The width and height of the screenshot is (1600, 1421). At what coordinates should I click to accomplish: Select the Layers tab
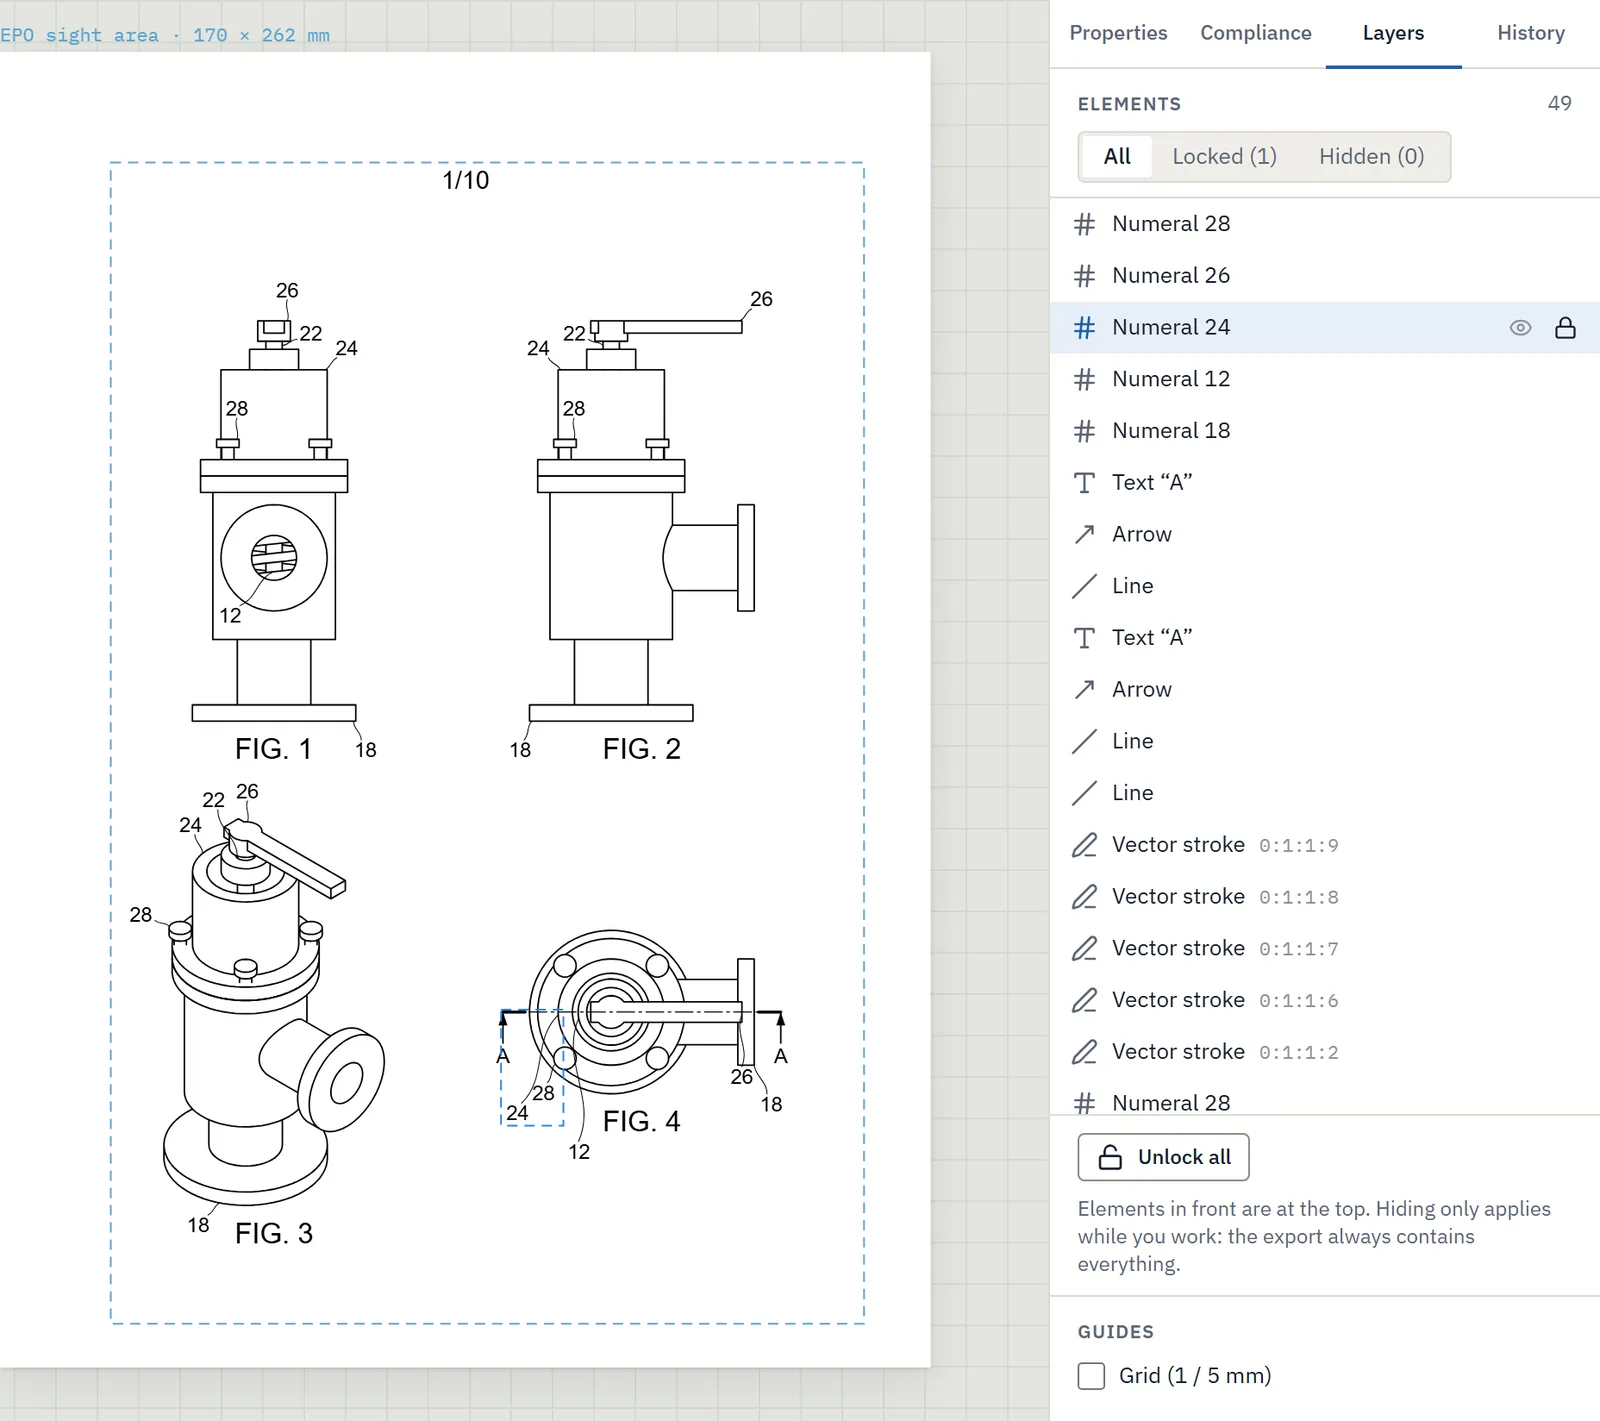click(1393, 33)
